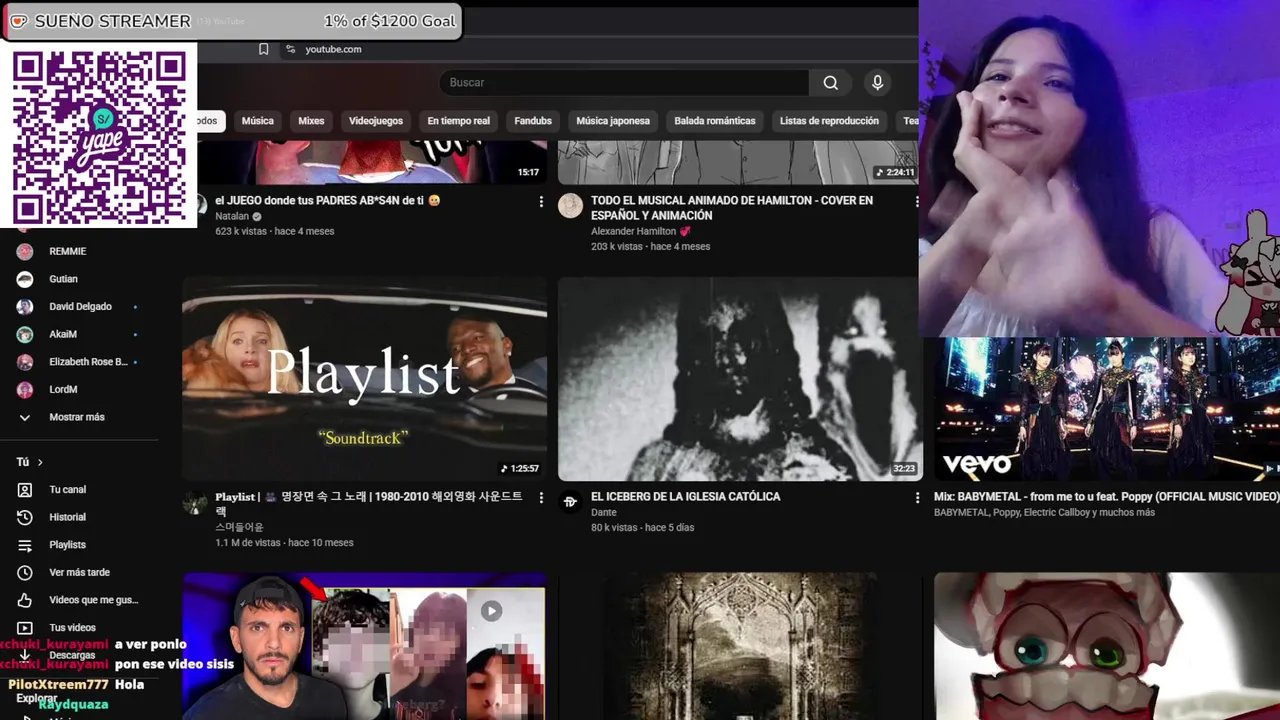The width and height of the screenshot is (1280, 720).
Task: Open the Natalan channel name link
Action: coord(232,217)
